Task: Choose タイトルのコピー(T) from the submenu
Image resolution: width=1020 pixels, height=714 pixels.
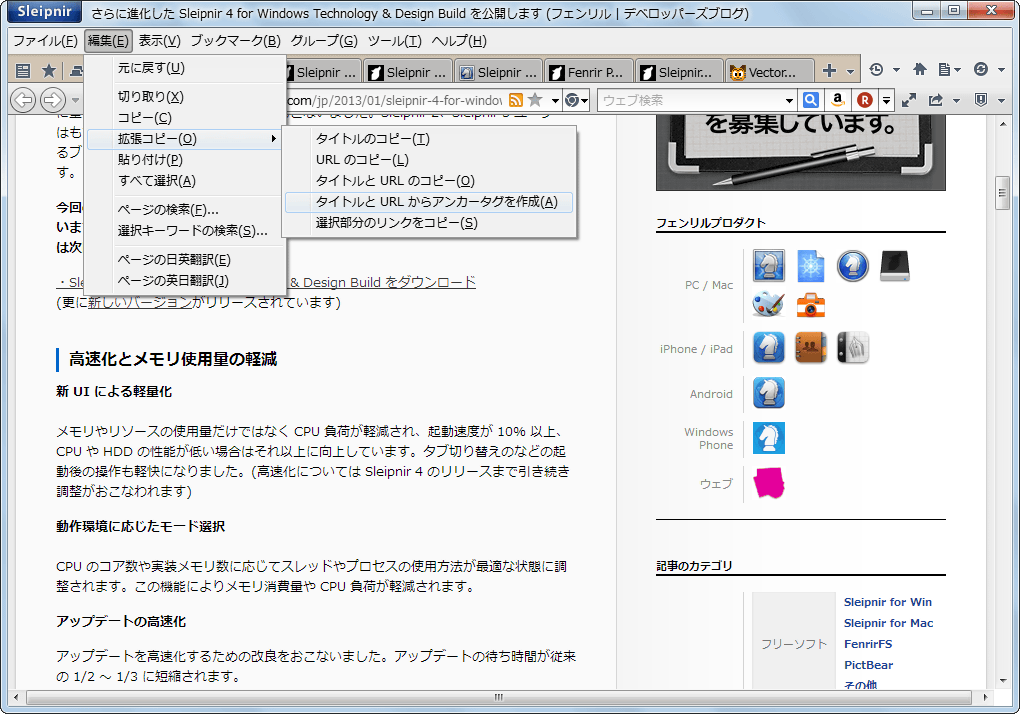Action: click(x=430, y=139)
